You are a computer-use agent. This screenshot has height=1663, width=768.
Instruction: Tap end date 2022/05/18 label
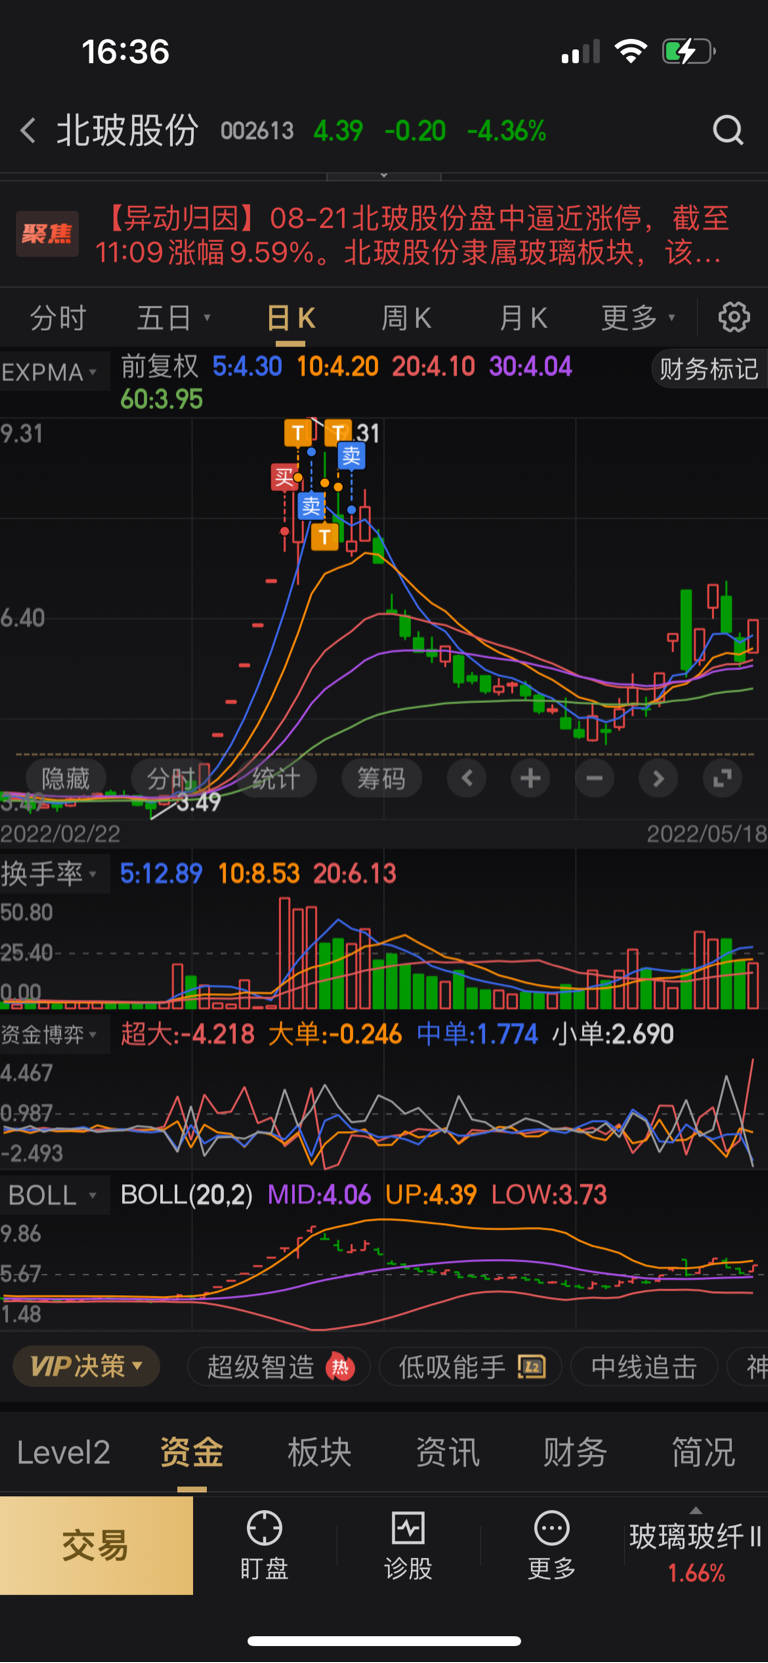coord(706,834)
